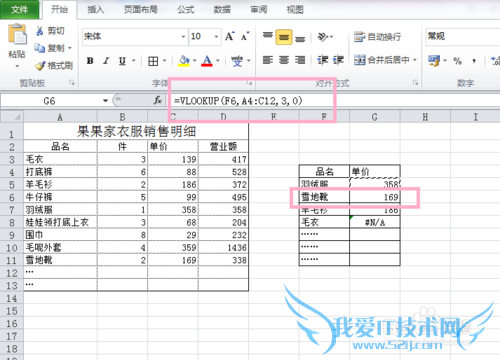Apply comma style format

[x=474, y=61]
